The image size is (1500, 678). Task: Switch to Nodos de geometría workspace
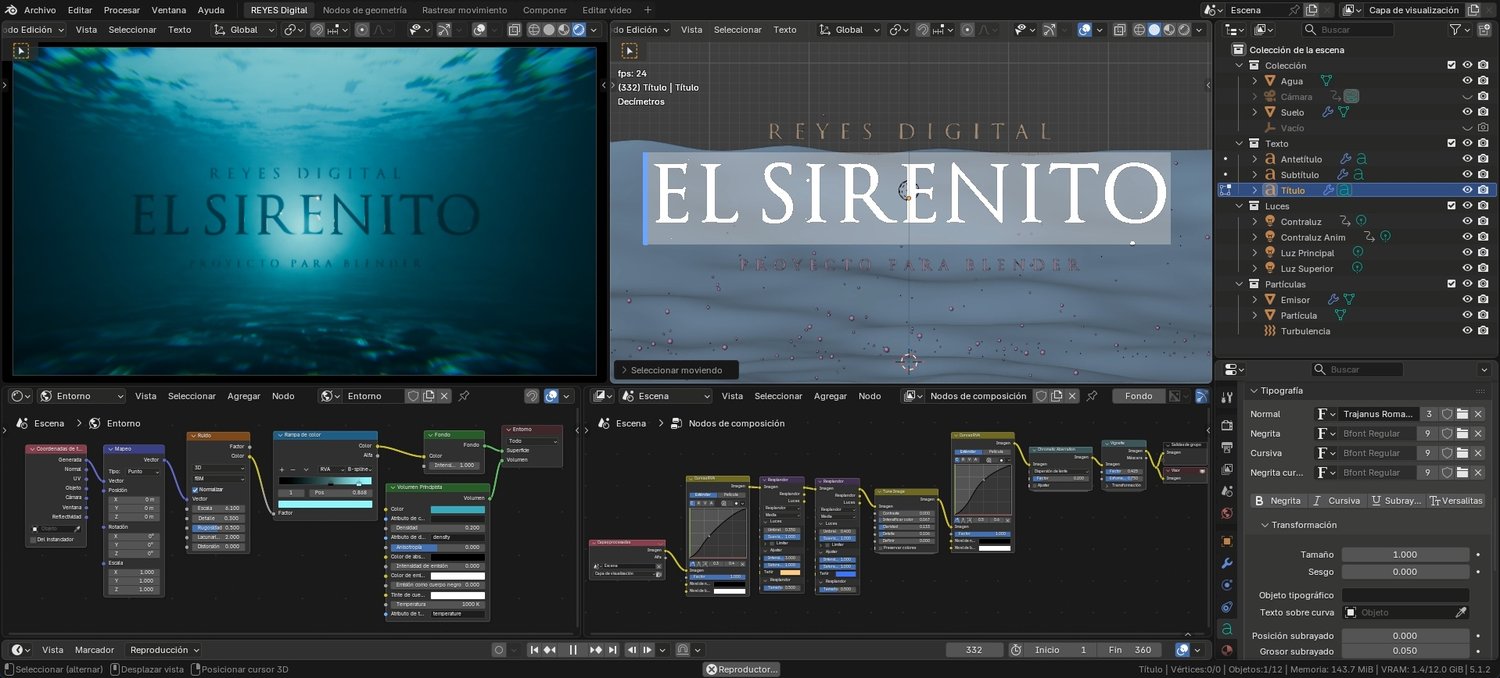pos(364,10)
